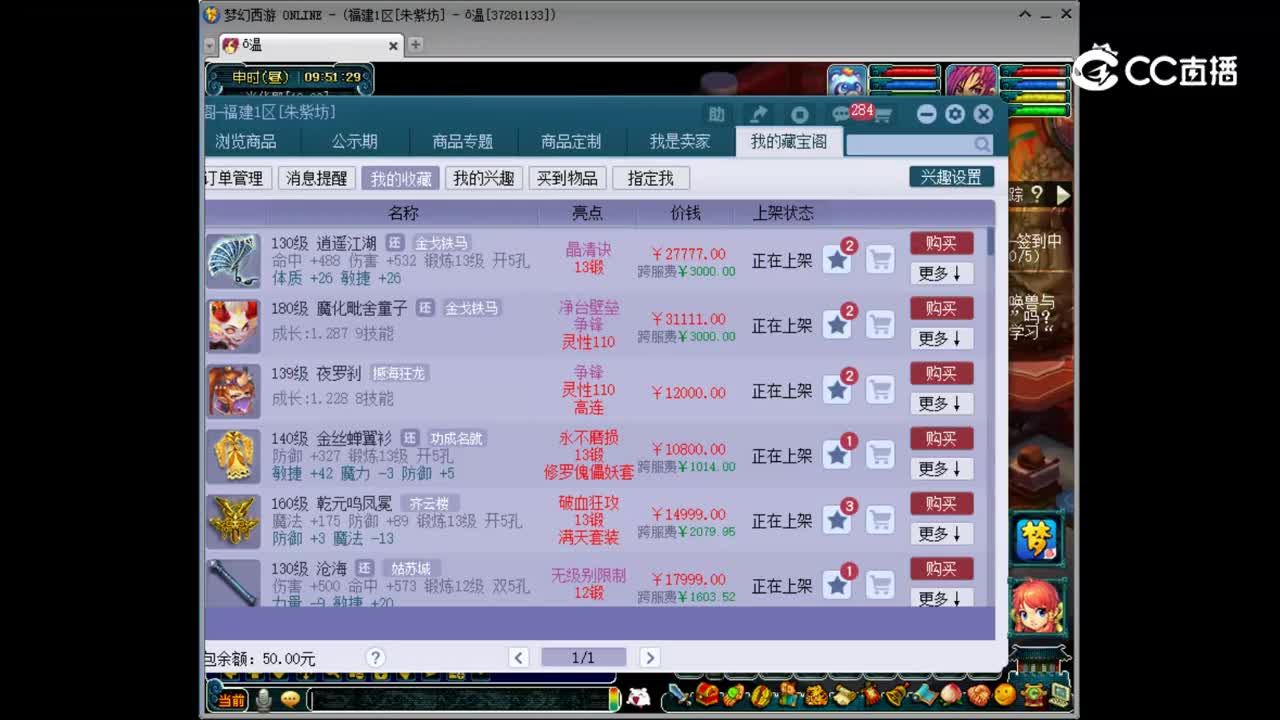1280x720 pixels.
Task: Switch to the 商品专题 tab
Action: [463, 142]
